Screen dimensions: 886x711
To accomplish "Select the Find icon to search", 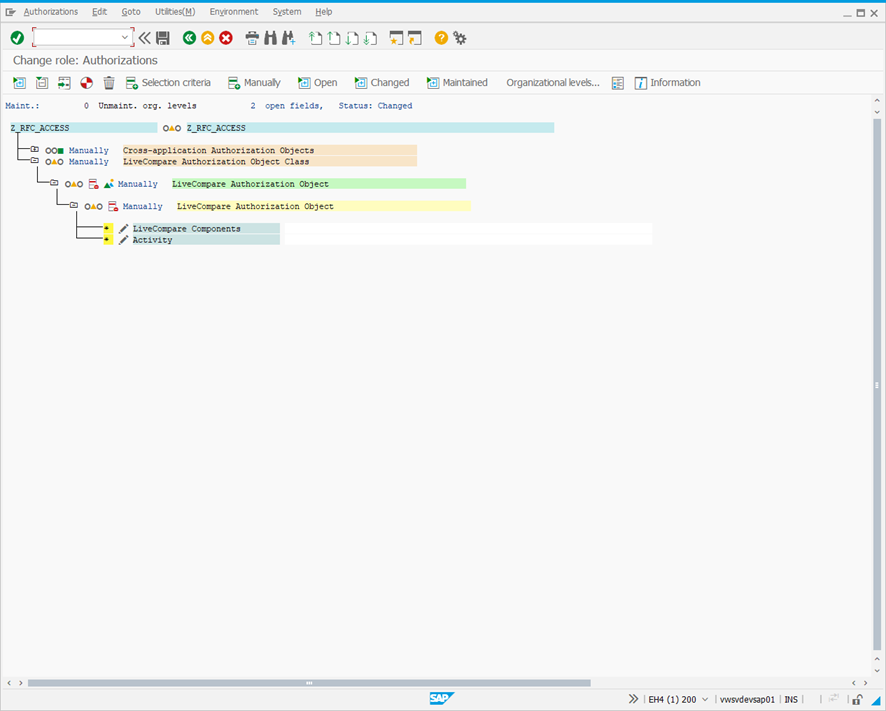I will (271, 38).
